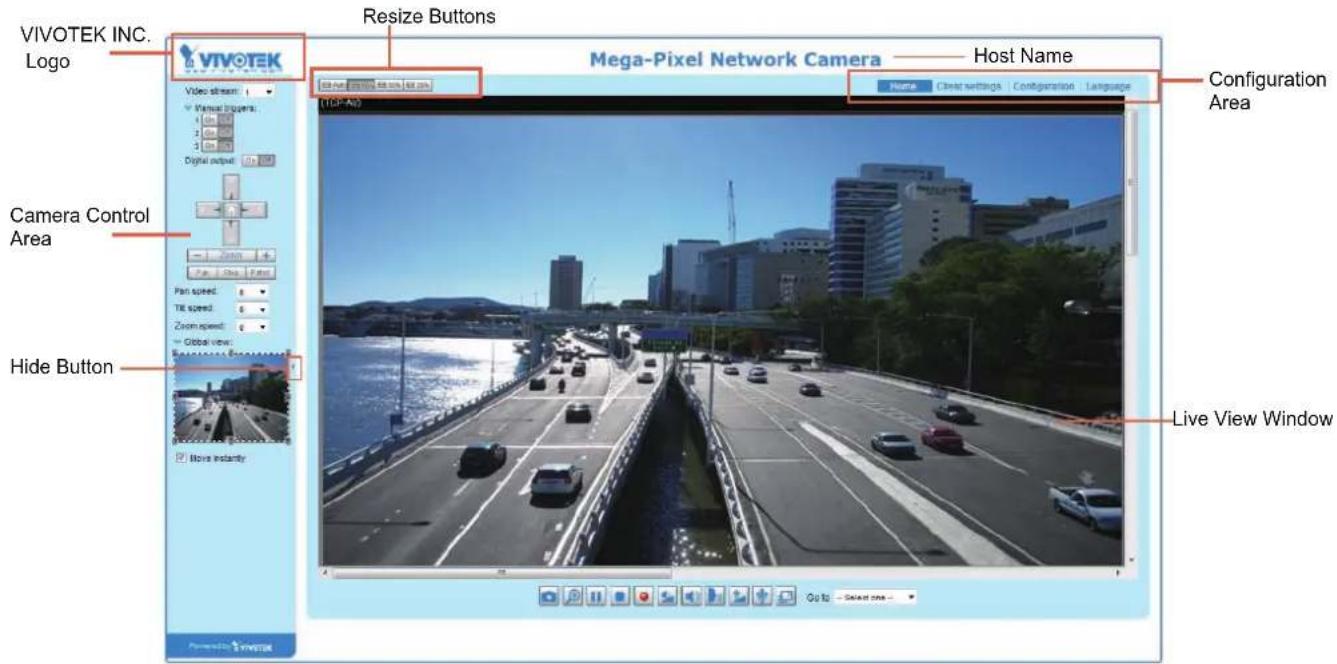Adjust speaker volume icon in toolbar
Viewport: 1337px width, 664px height.
[x=667, y=596]
